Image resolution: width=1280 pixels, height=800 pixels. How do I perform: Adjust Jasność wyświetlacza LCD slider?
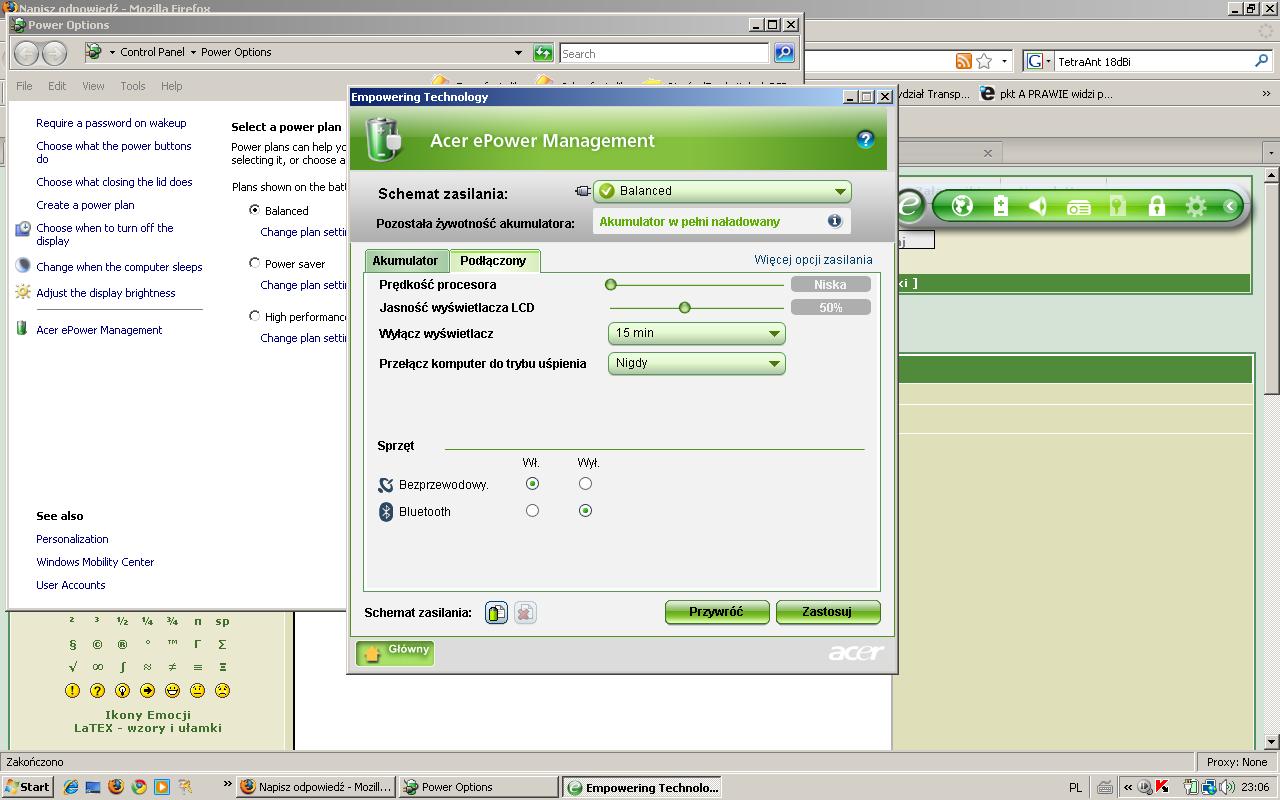coord(685,308)
